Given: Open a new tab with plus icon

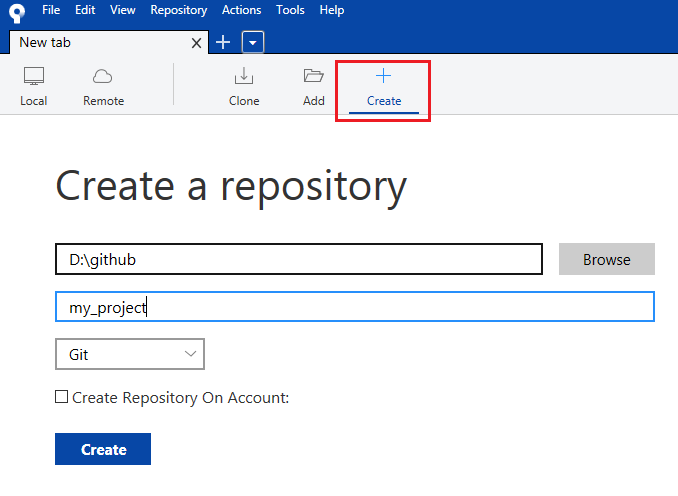Looking at the screenshot, I should pyautogui.click(x=223, y=42).
